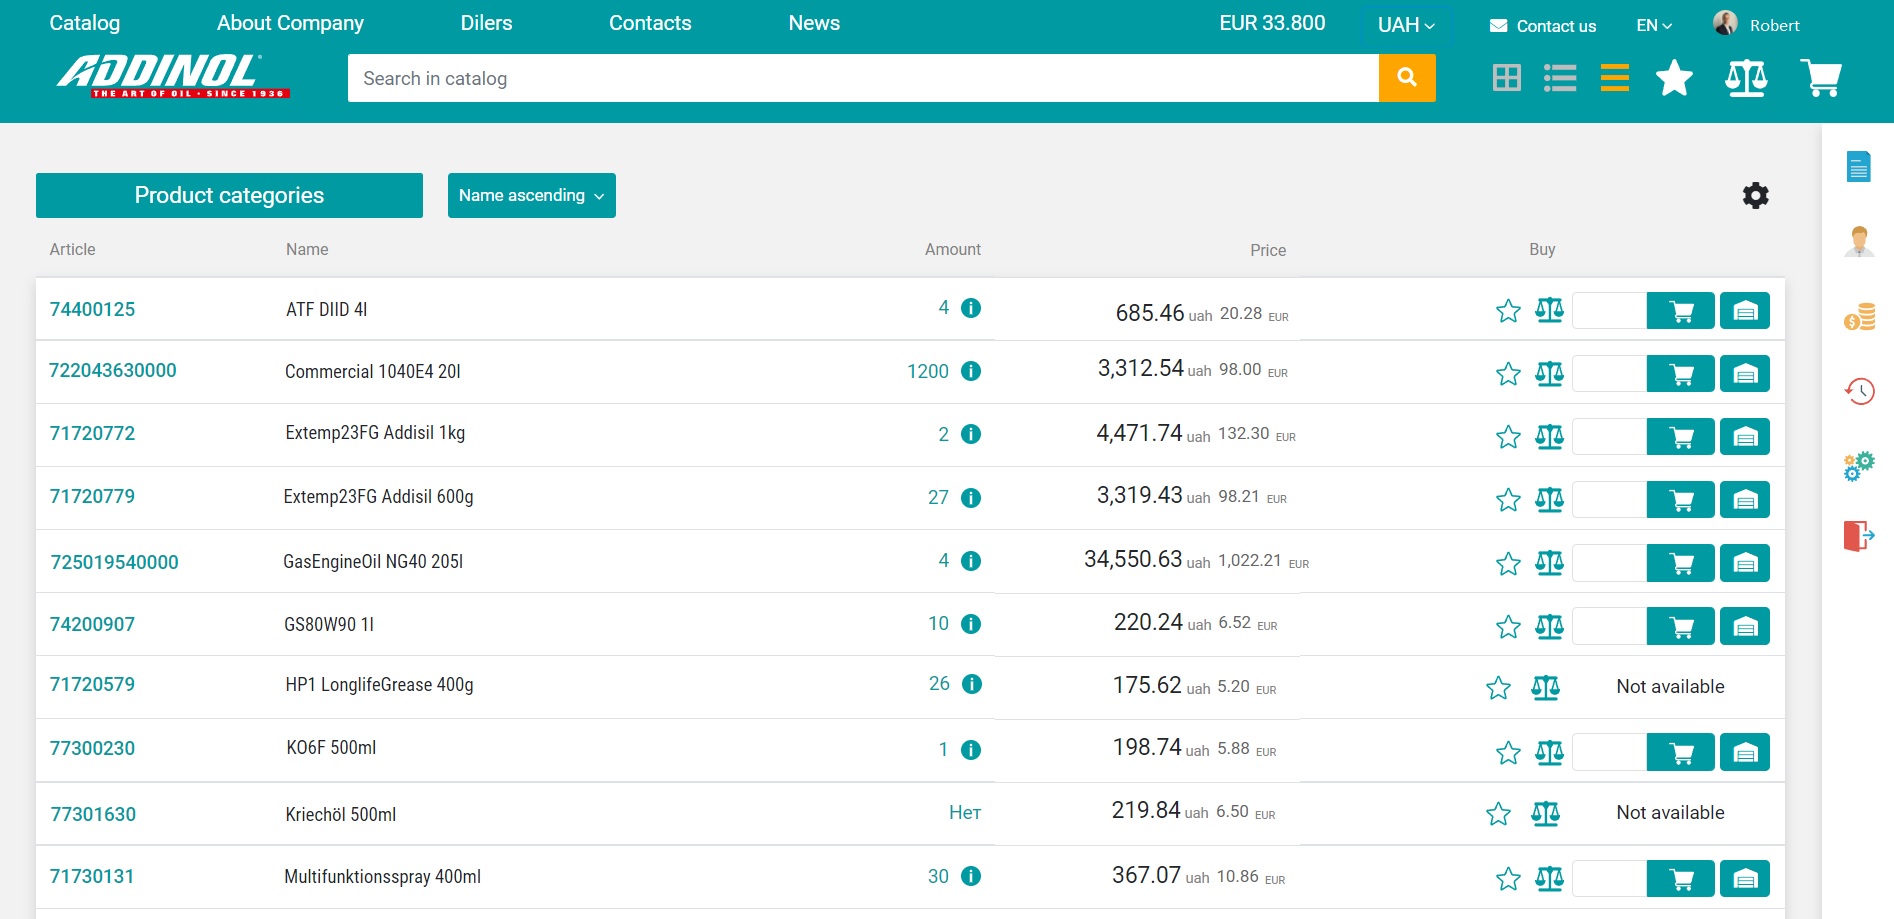Open coins balance icon in sidebar

click(1860, 317)
